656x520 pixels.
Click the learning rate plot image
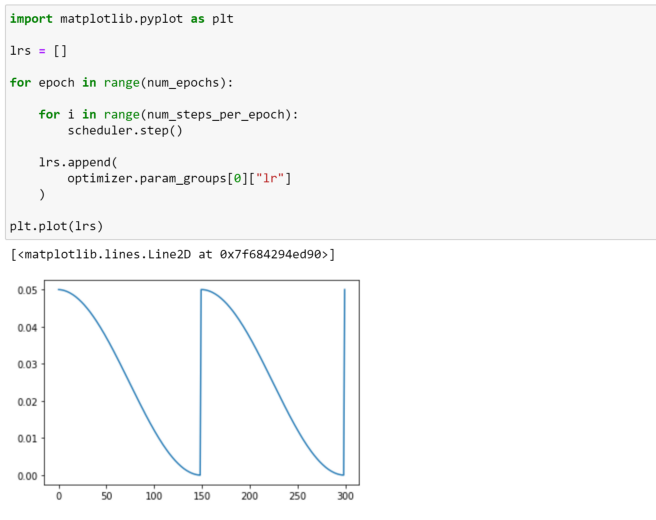pyautogui.click(x=186, y=390)
